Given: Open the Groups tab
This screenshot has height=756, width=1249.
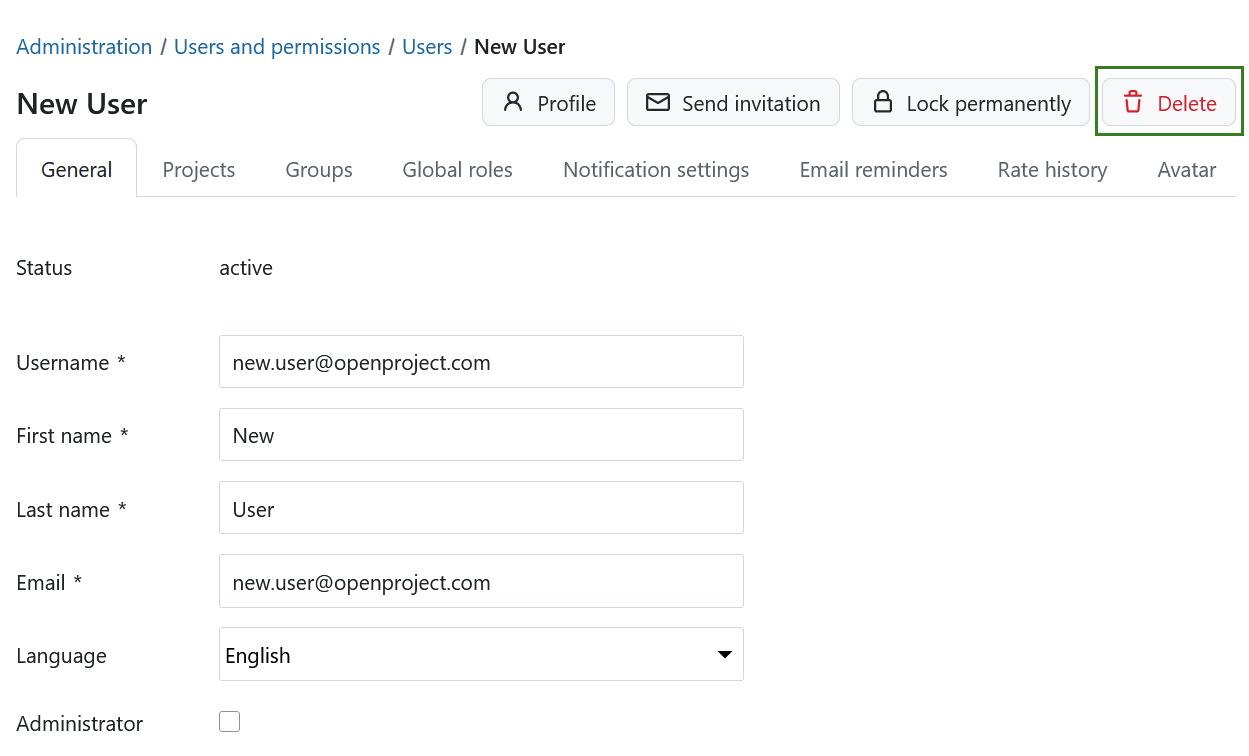Looking at the screenshot, I should pyautogui.click(x=319, y=170).
